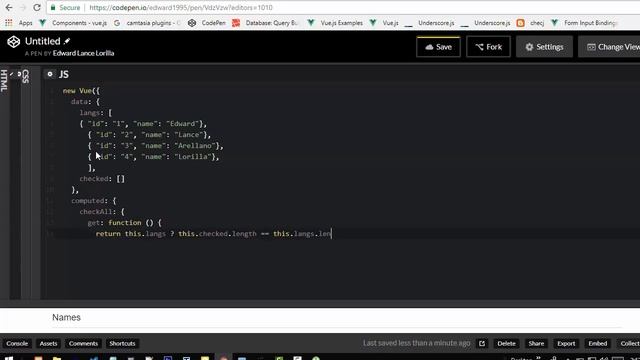Fork this pen
This screenshot has width=640, height=360.
tap(488, 47)
